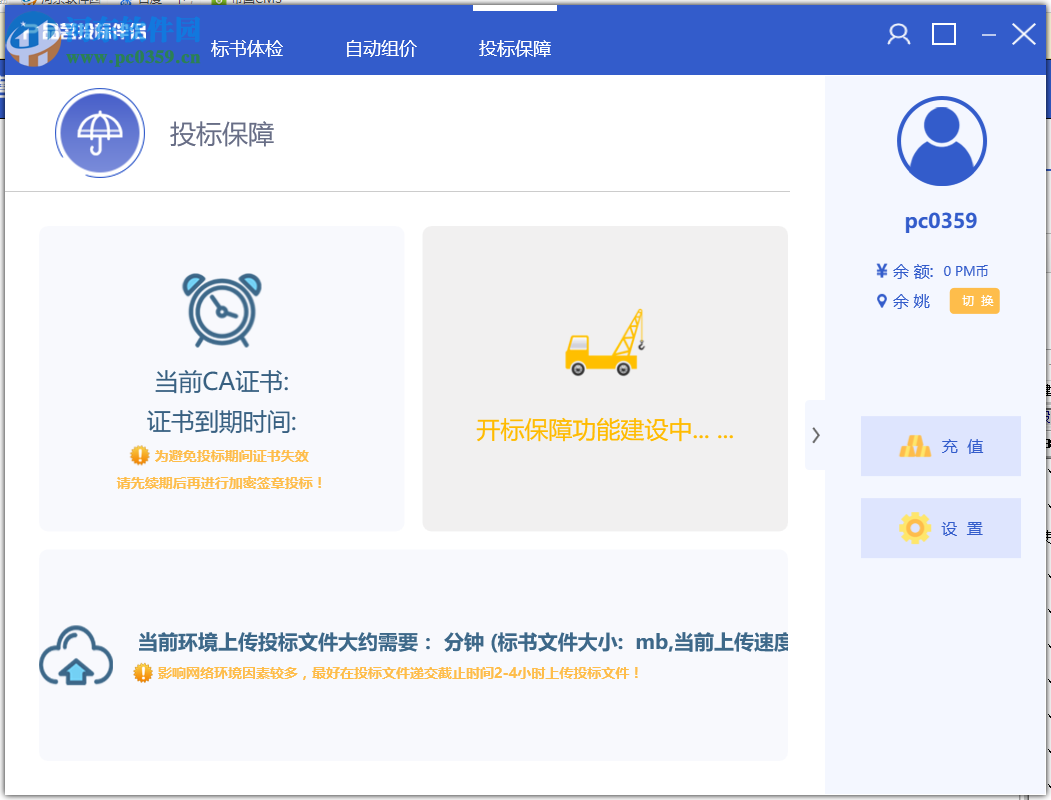Click the pc0359 avatar in the sidebar
The image size is (1051, 800).
point(941,141)
